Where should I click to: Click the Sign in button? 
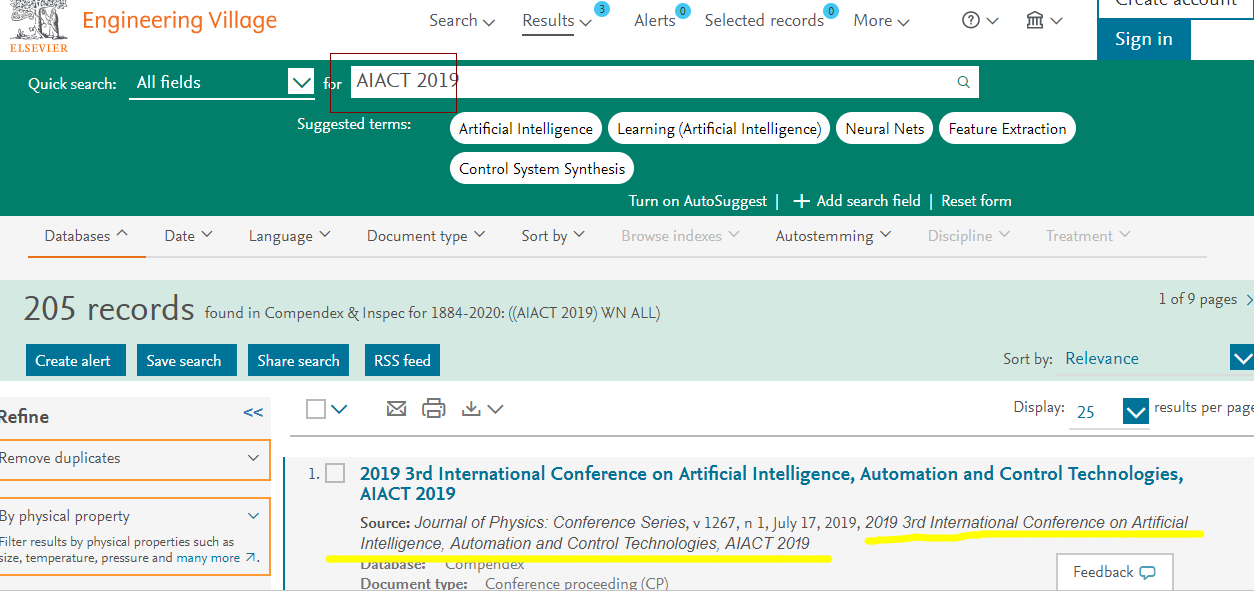tap(1143, 39)
